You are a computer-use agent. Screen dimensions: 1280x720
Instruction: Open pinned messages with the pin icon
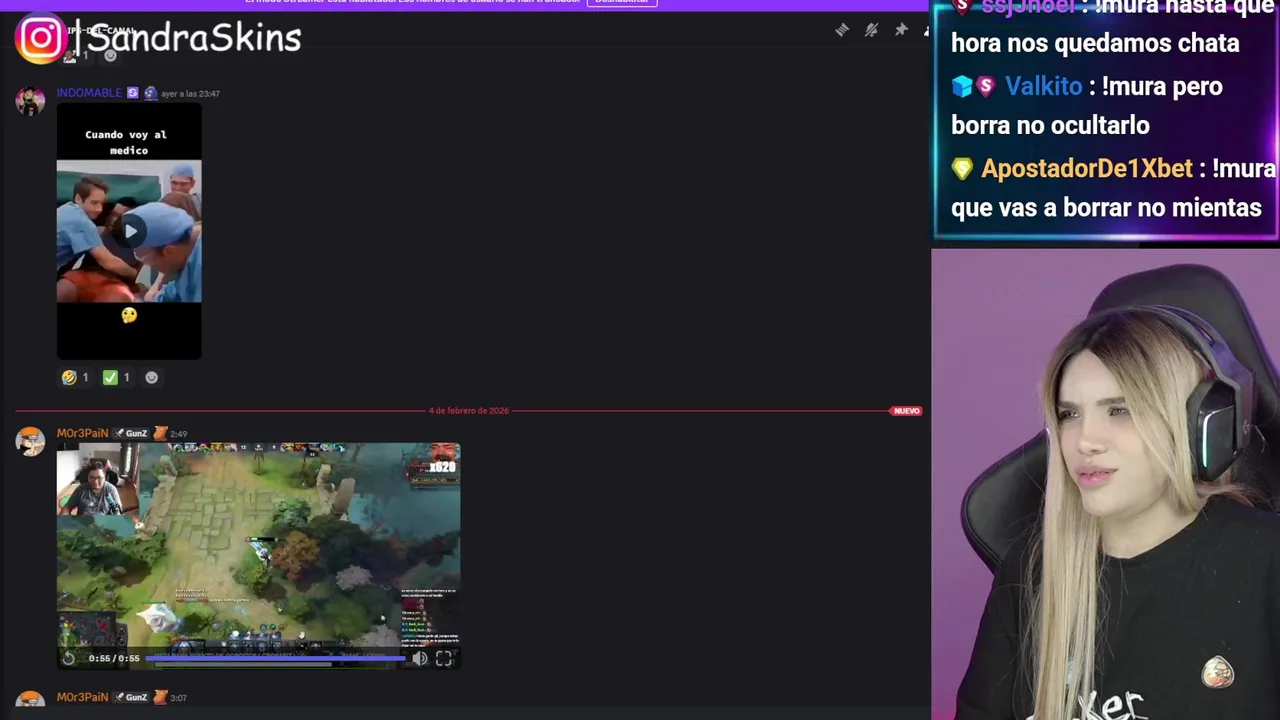coord(901,30)
